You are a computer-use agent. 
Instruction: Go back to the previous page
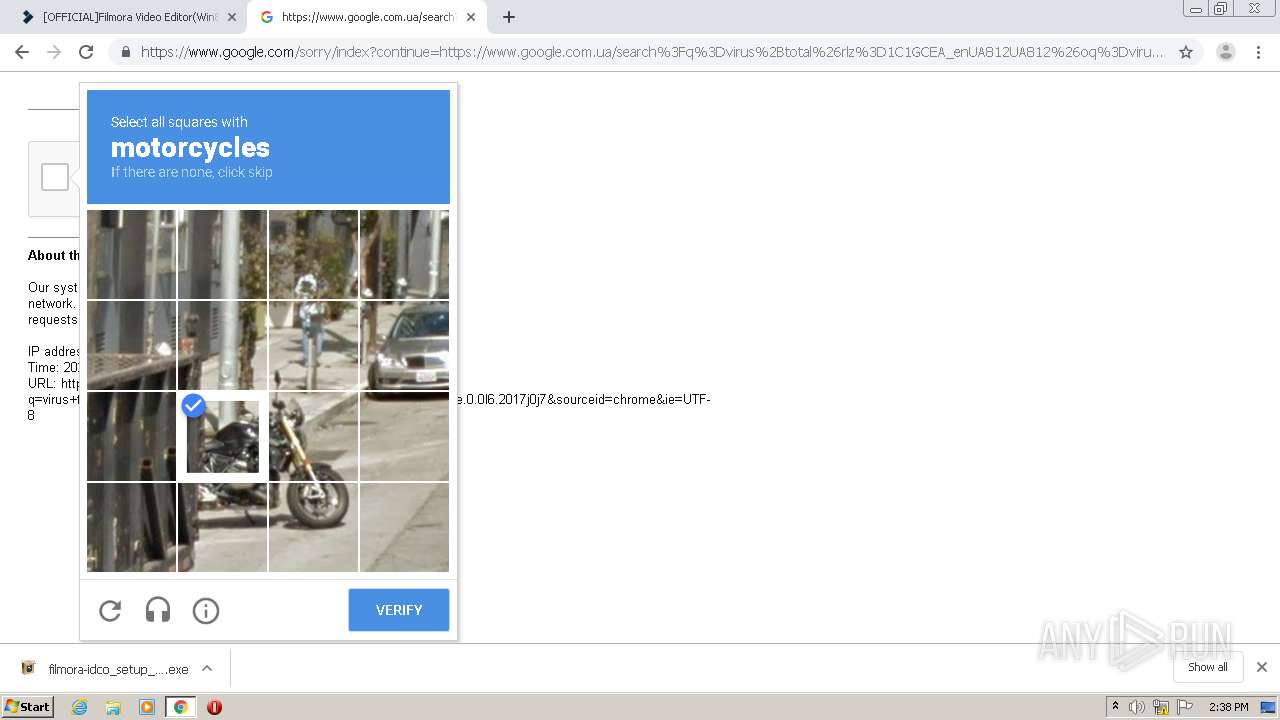22,52
